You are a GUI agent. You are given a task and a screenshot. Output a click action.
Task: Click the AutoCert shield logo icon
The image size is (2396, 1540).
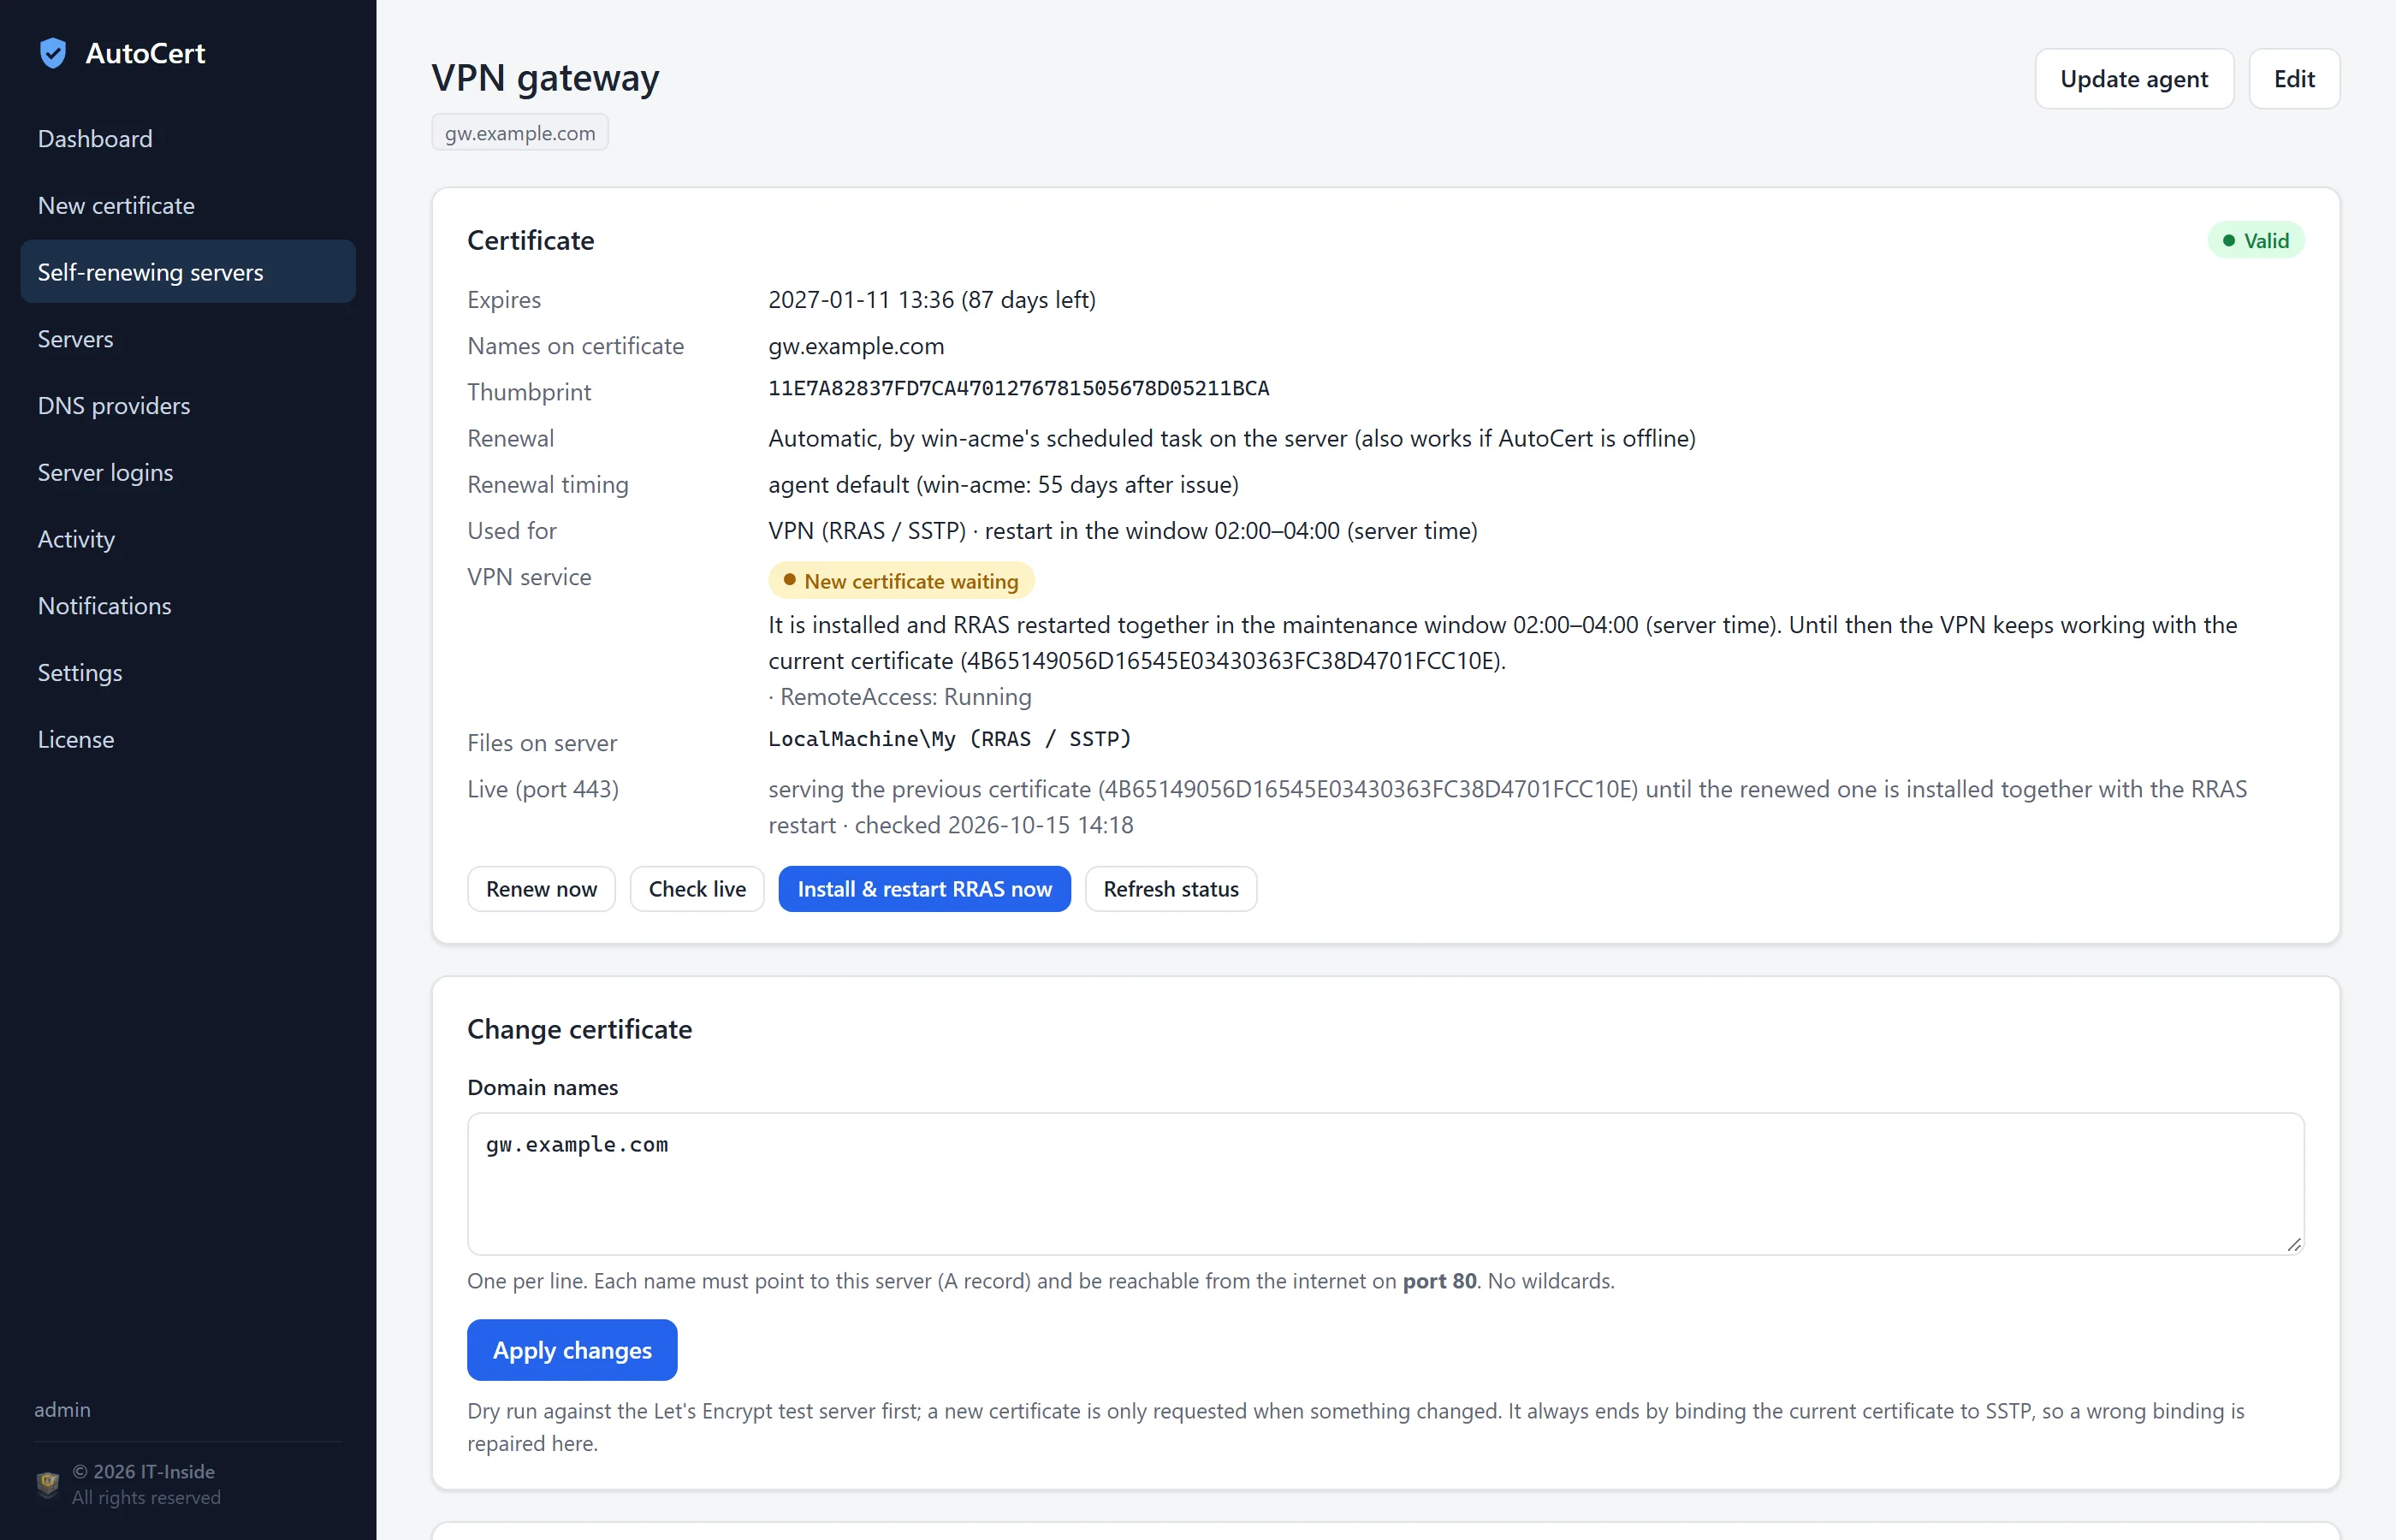pos(53,53)
